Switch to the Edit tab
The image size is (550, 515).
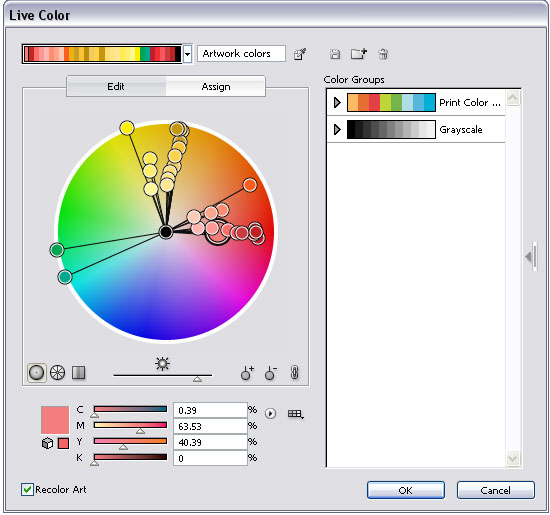coord(116,86)
